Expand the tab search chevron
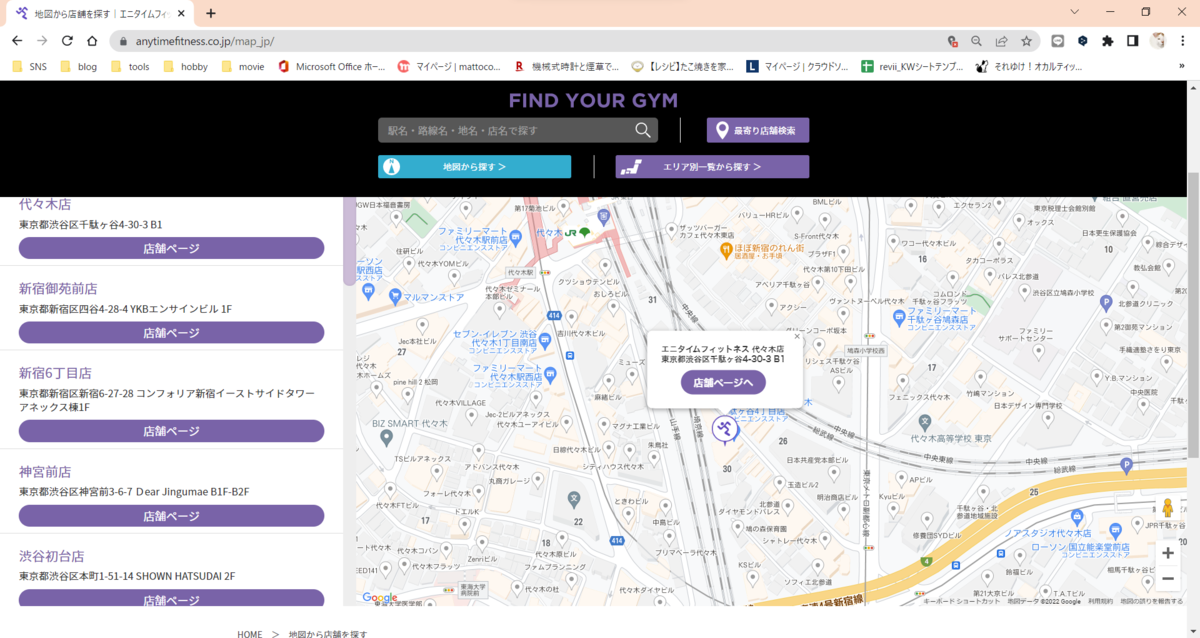 (x=1074, y=12)
